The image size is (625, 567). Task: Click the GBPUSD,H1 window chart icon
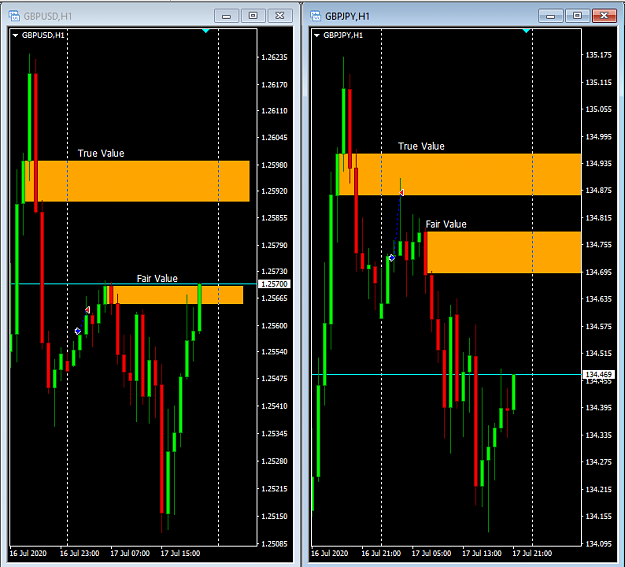[14, 16]
